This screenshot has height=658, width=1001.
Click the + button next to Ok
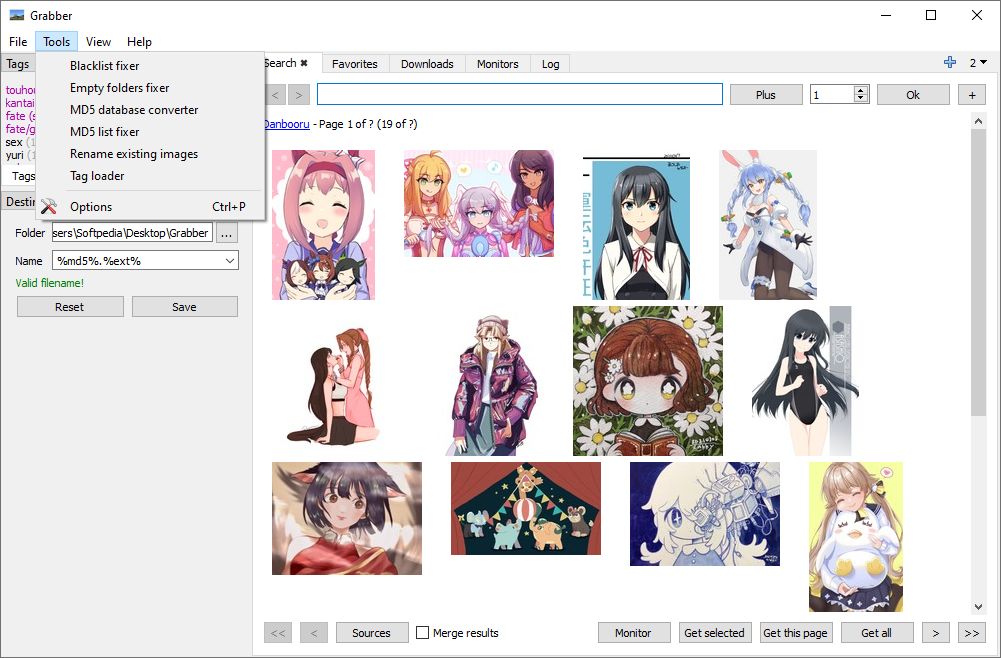click(x=972, y=94)
